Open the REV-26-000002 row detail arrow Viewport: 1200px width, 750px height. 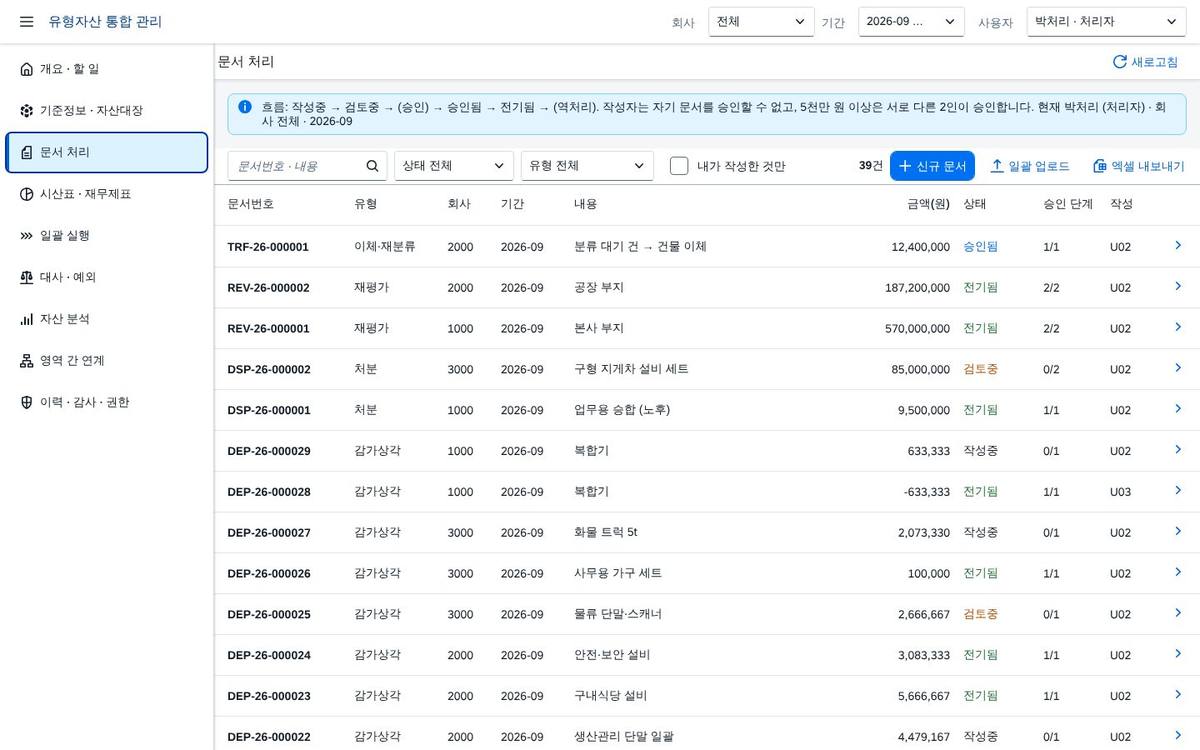point(1178,286)
